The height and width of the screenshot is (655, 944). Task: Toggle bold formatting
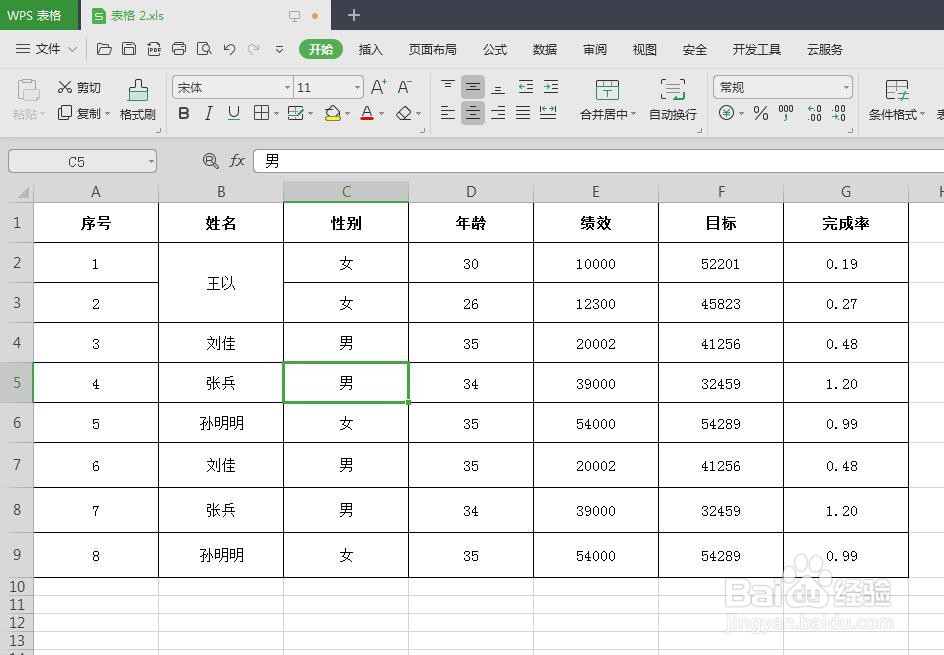(184, 113)
